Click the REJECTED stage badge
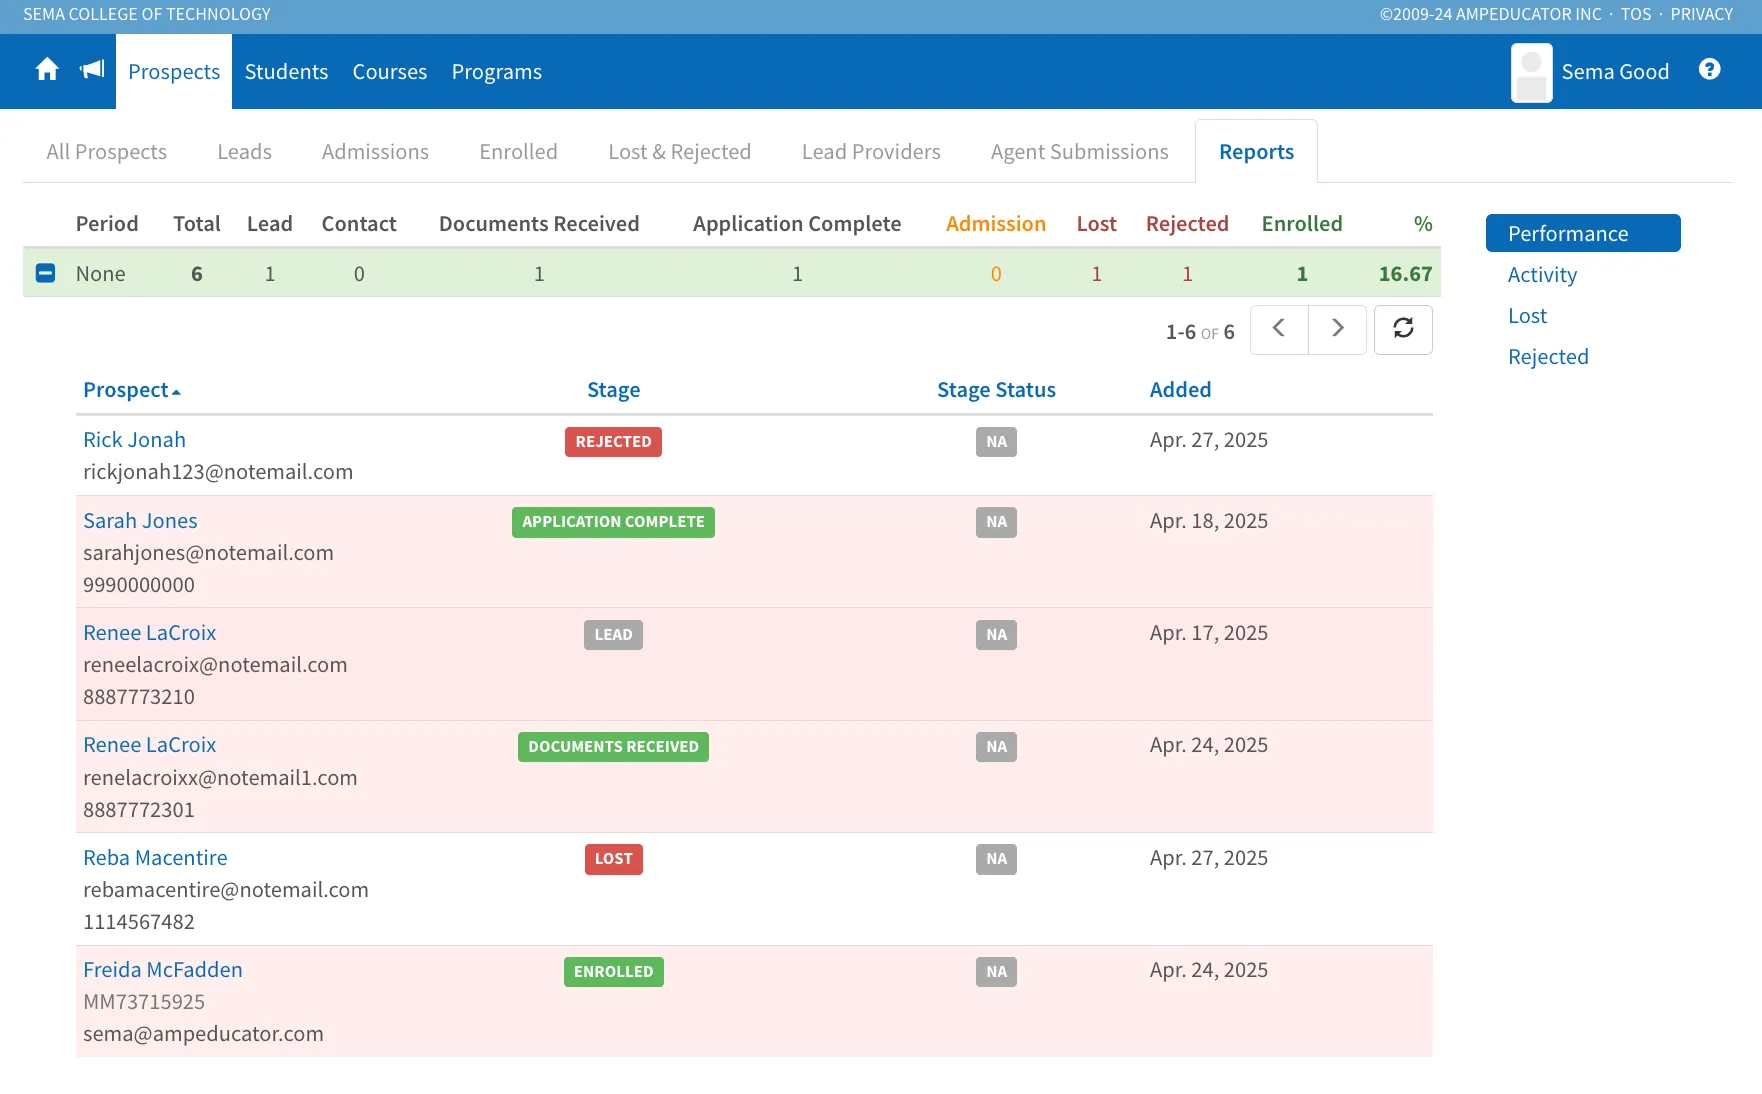Image resolution: width=1762 pixels, height=1094 pixels. (x=613, y=442)
